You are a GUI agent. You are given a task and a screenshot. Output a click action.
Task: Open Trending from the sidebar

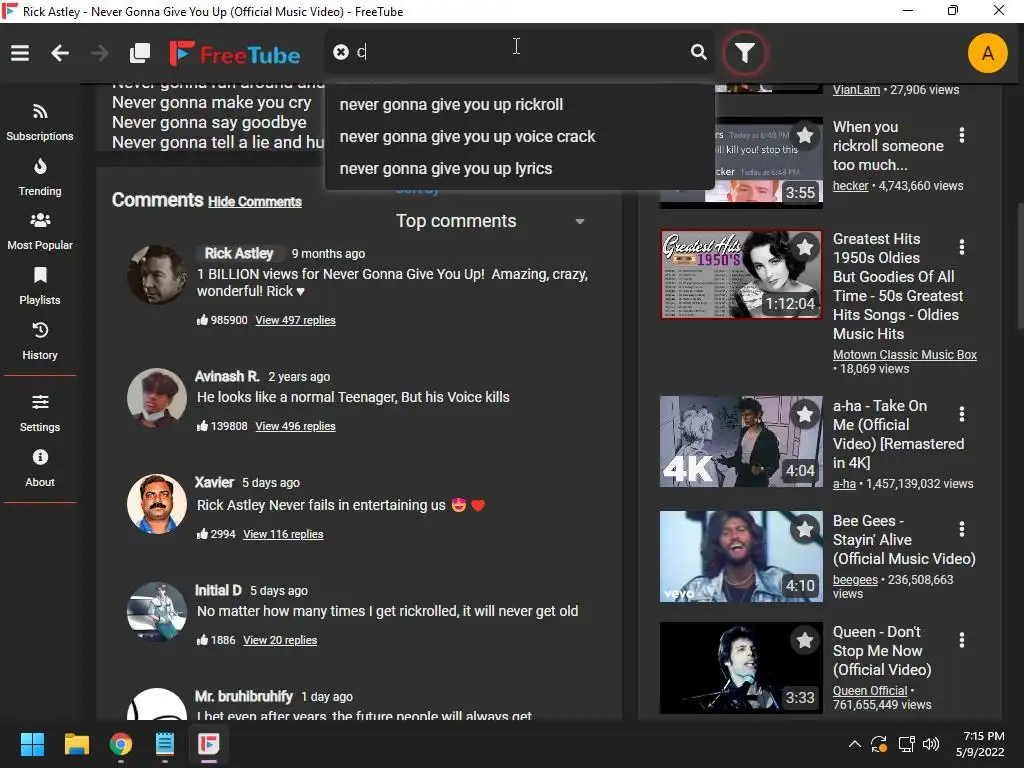pyautogui.click(x=40, y=177)
